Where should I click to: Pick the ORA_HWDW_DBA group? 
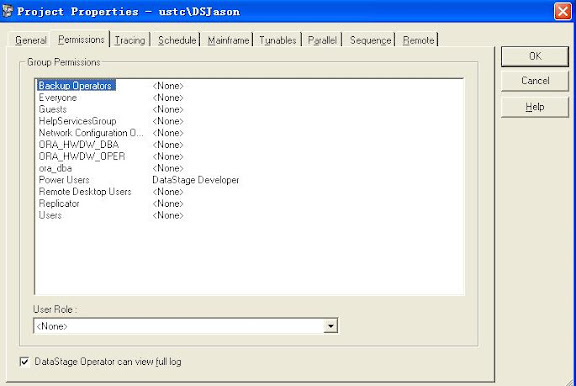click(79, 145)
